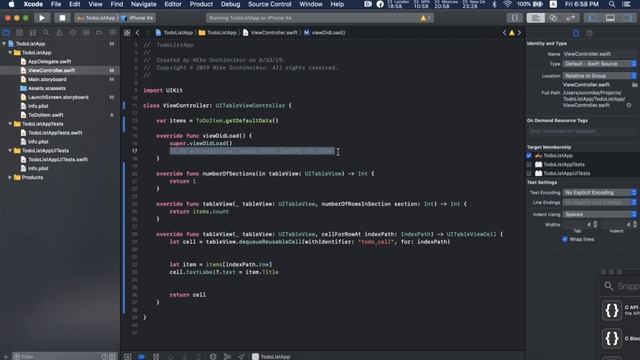
Task: Edit the Name field ViewController.swift
Action: pyautogui.click(x=599, y=54)
